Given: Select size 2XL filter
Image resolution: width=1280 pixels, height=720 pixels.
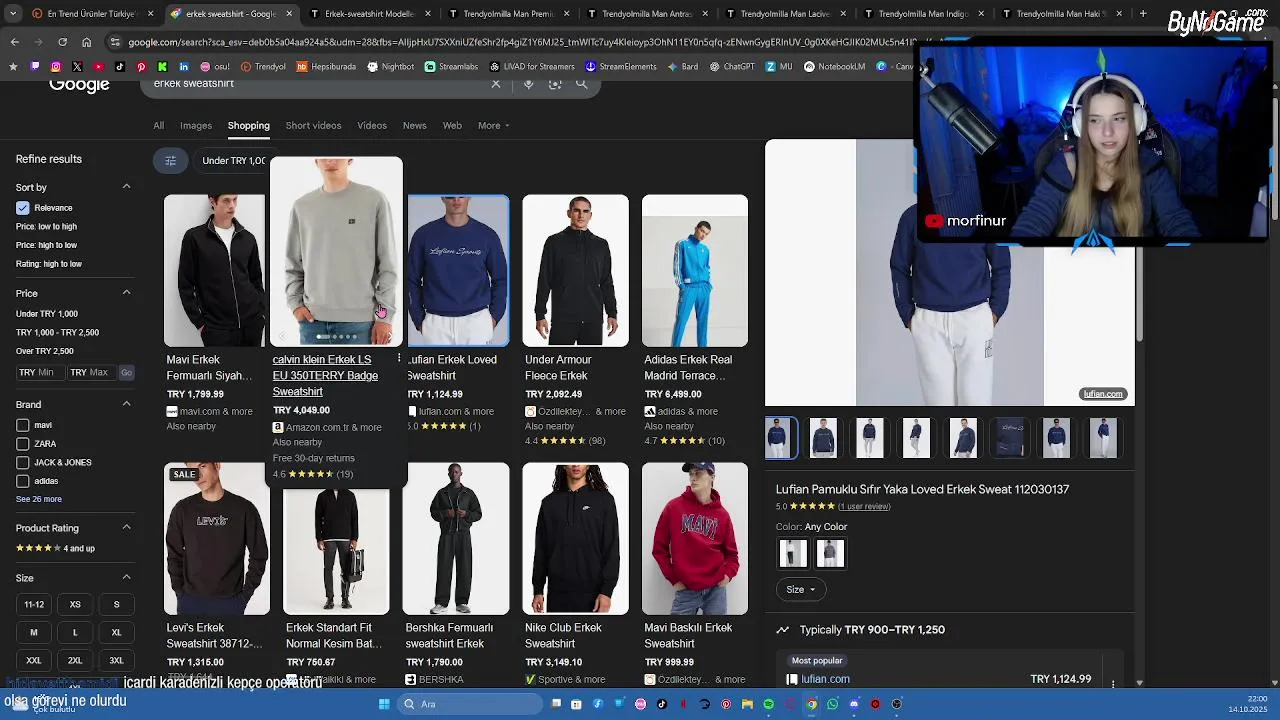Looking at the screenshot, I should (75, 660).
